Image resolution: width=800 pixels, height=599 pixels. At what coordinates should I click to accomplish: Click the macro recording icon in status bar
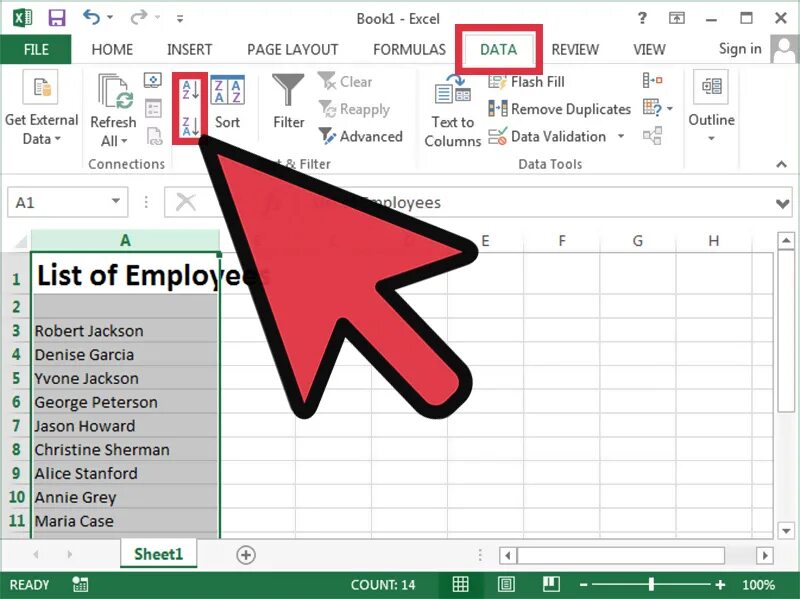pyautogui.click(x=80, y=584)
